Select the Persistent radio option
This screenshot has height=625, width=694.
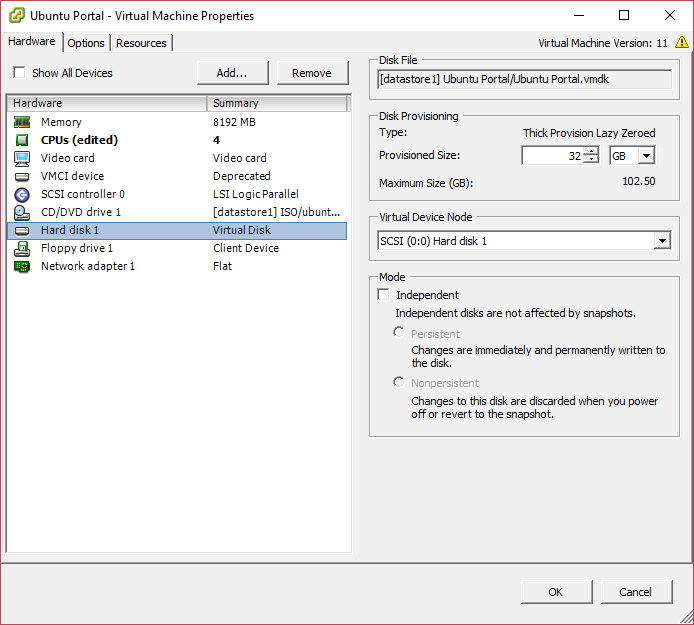[399, 333]
